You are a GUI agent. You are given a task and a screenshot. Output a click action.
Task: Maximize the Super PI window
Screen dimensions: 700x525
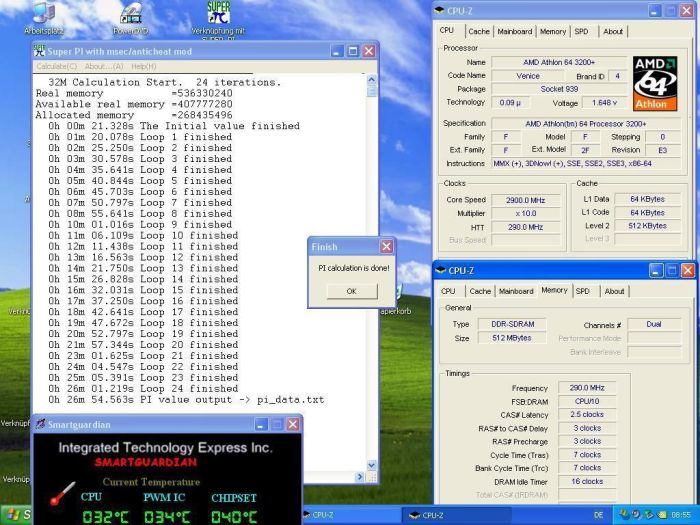(x=353, y=51)
